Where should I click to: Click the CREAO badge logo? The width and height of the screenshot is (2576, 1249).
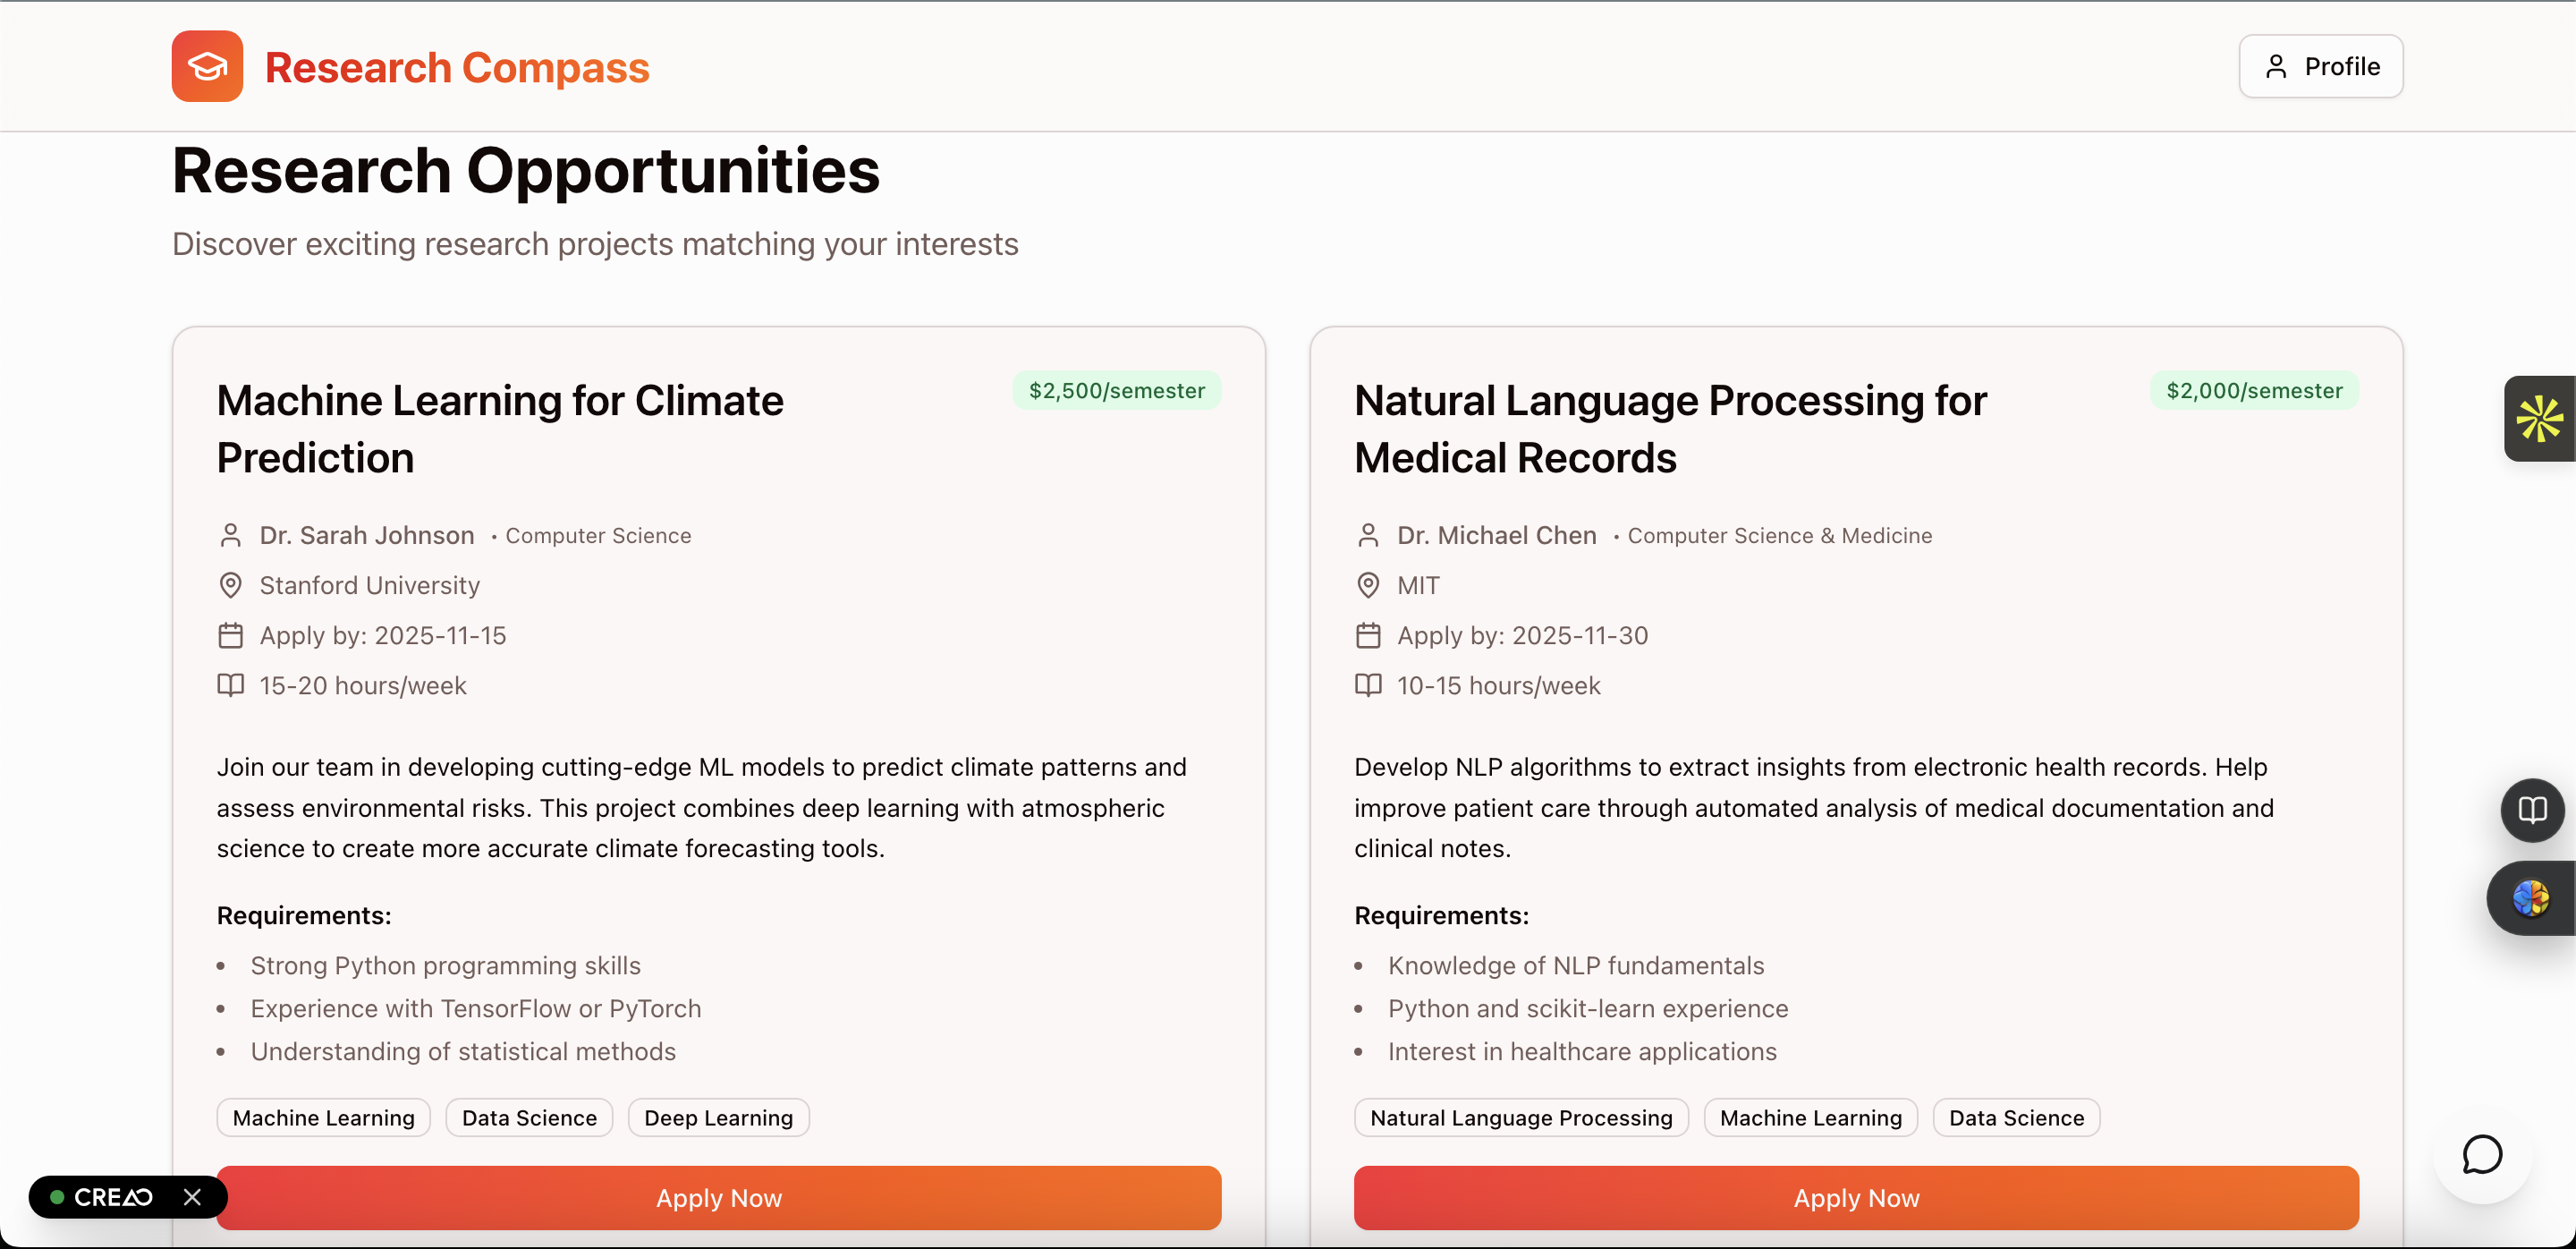tap(112, 1197)
